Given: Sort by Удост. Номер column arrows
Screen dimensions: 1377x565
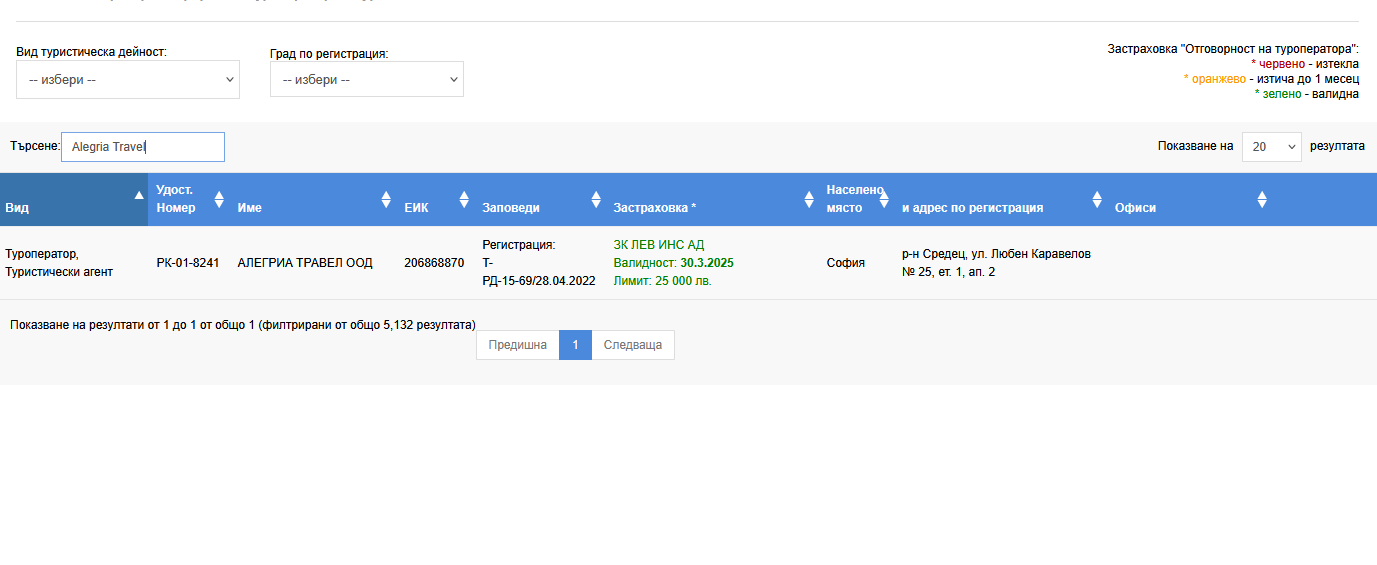Looking at the screenshot, I should [x=219, y=199].
